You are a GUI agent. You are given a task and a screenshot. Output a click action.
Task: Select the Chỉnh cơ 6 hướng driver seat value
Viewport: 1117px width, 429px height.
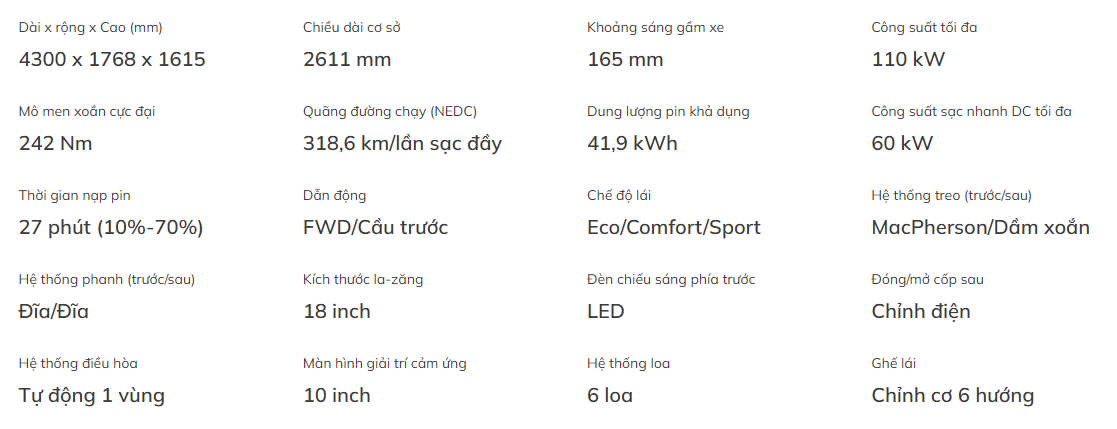tap(952, 396)
